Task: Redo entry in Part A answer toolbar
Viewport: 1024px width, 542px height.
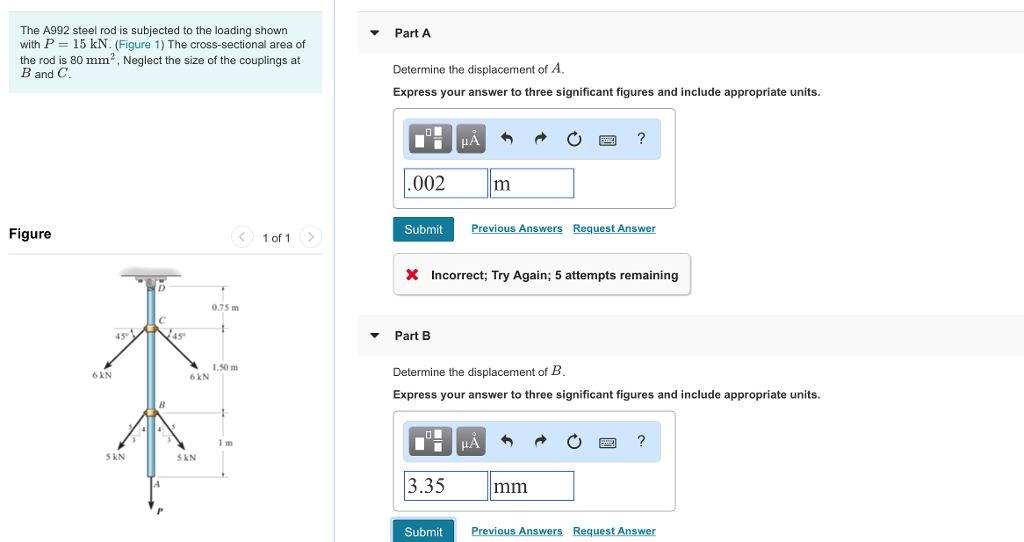Action: [541, 140]
